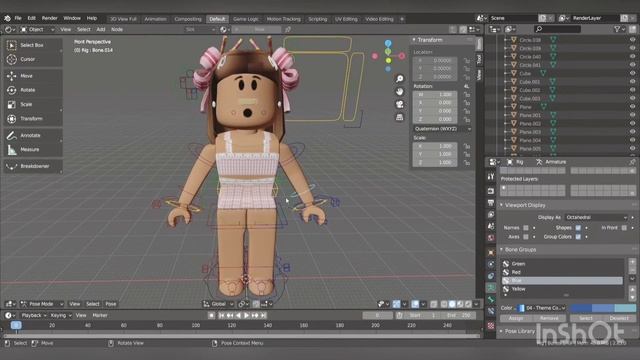Select the Scale tool
Screen dimensions: 640x360
click(33, 104)
